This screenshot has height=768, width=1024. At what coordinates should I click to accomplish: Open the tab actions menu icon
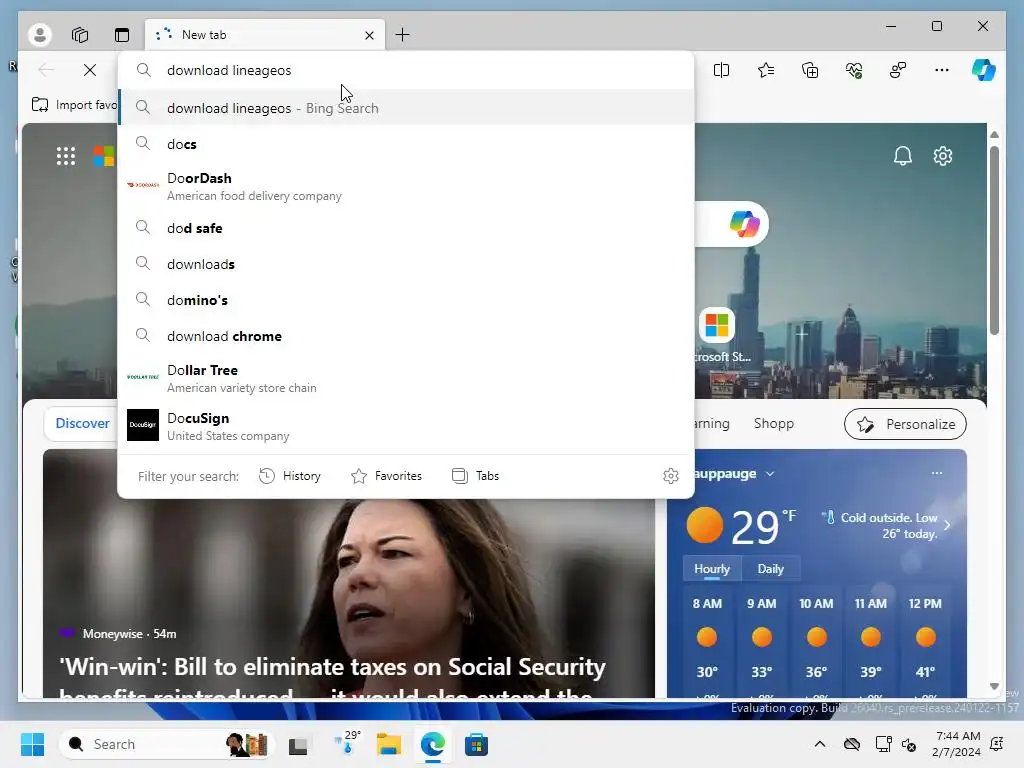[122, 35]
